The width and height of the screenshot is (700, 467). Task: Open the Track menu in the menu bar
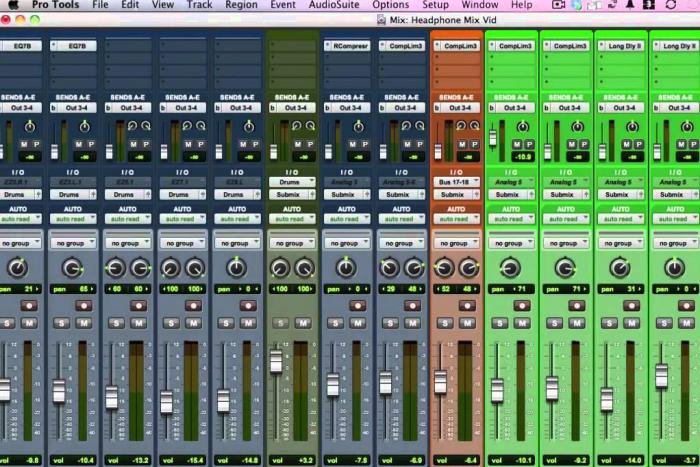pos(199,5)
